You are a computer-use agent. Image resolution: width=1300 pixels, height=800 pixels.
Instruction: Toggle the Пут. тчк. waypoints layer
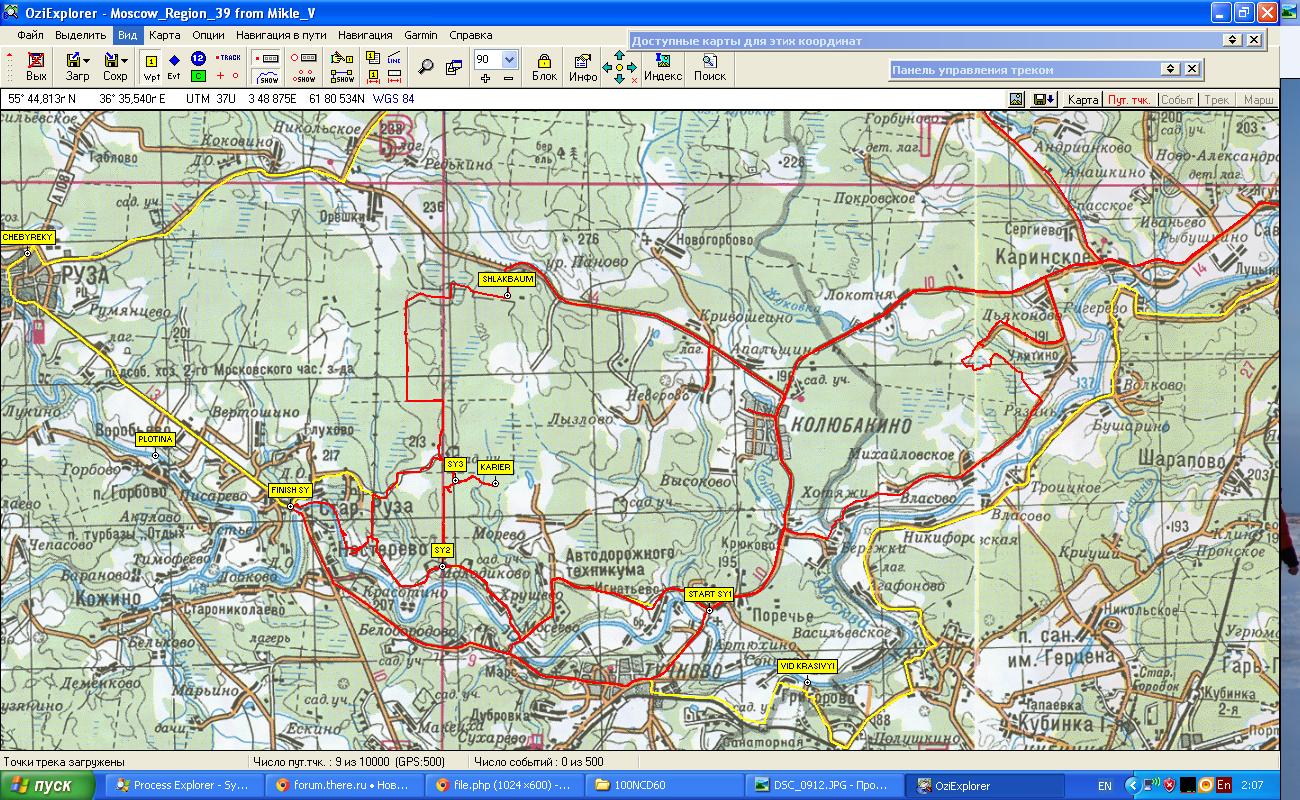coord(1130,100)
